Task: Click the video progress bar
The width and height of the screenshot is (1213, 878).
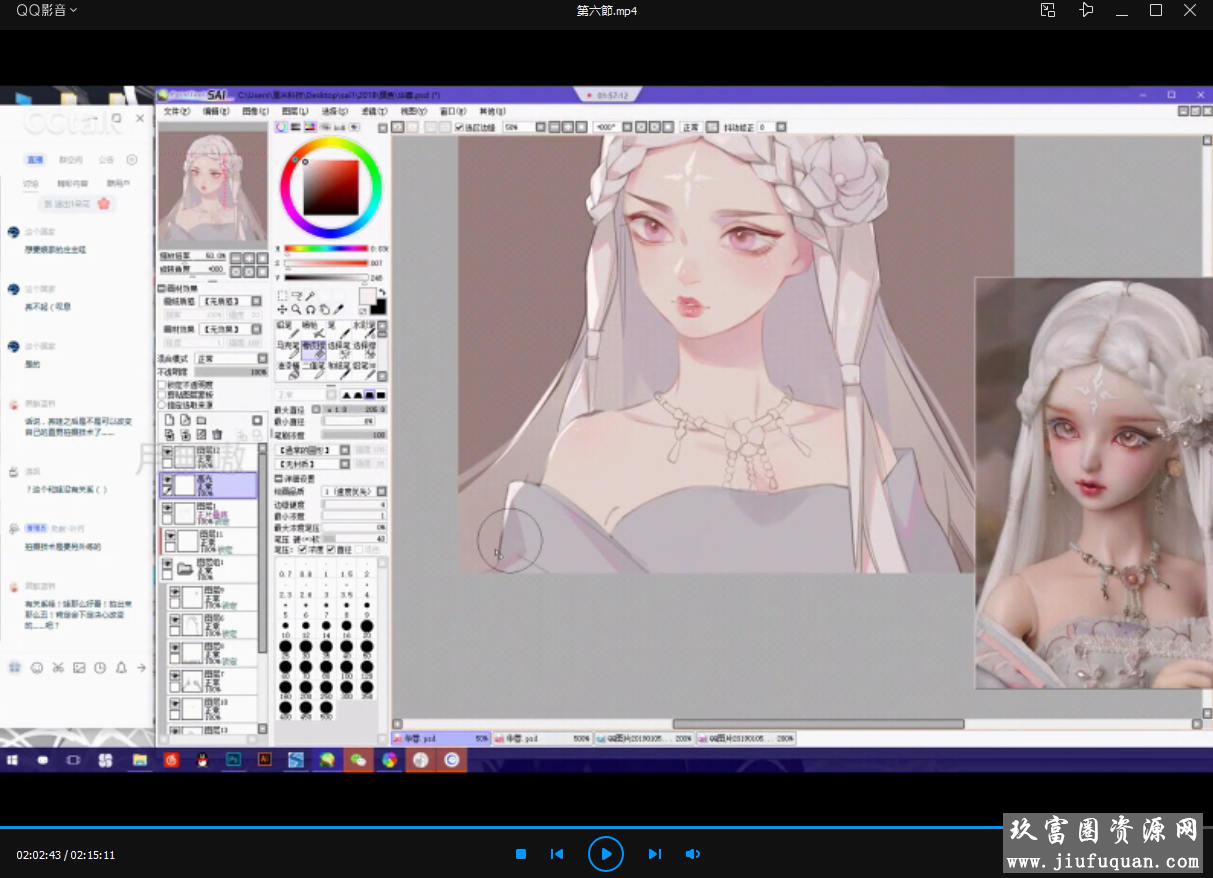Action: (x=500, y=827)
